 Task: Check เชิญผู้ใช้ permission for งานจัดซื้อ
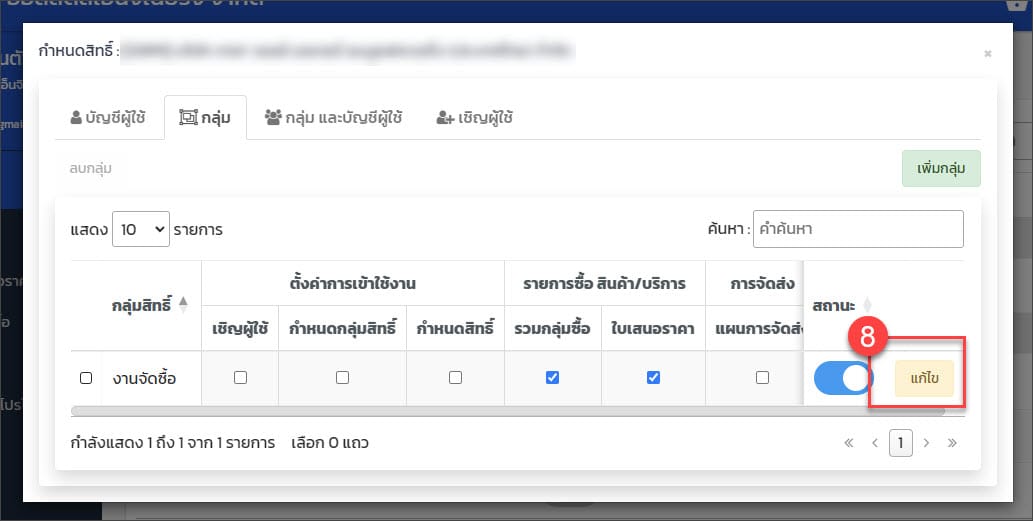[240, 378]
